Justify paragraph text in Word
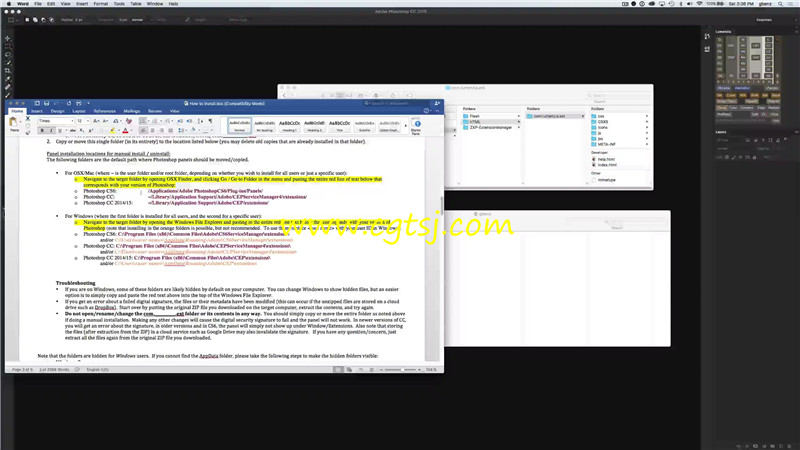Image resolution: width=800 pixels, height=450 pixels. 170,131
